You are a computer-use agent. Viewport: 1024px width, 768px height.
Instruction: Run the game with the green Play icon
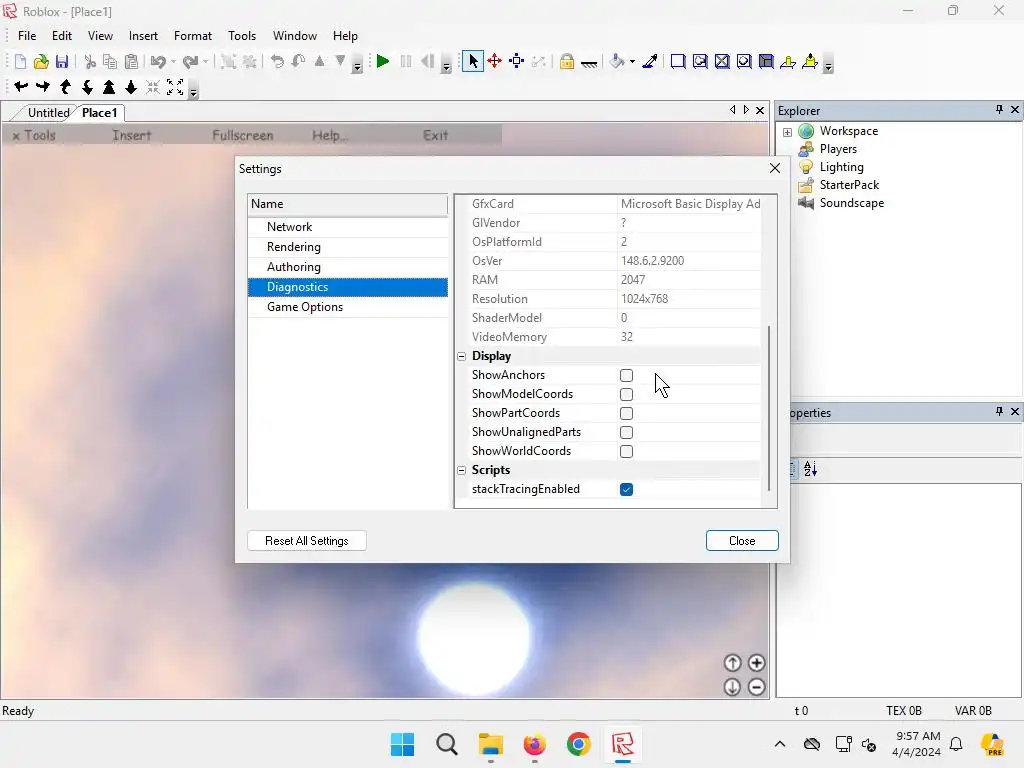[x=383, y=61]
